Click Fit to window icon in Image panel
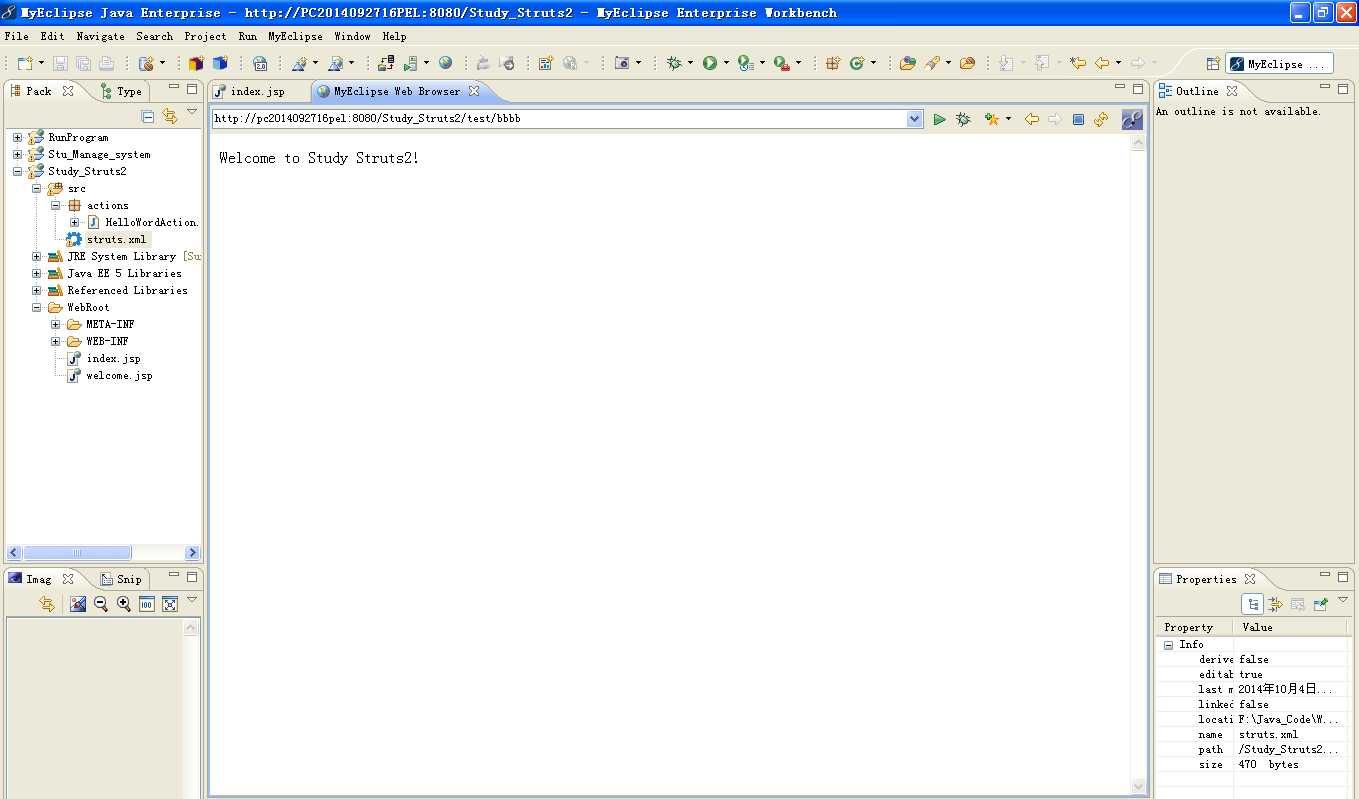Viewport: 1359px width, 799px height. point(170,604)
